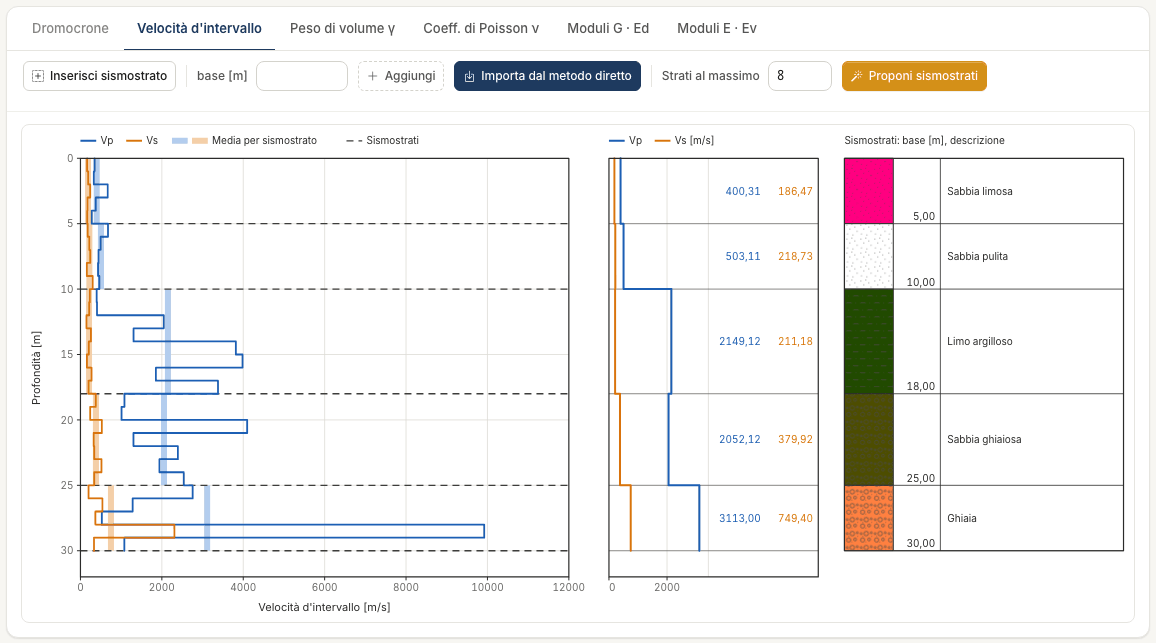
Task: Click Vs value 211,18
Action: click(x=795, y=341)
